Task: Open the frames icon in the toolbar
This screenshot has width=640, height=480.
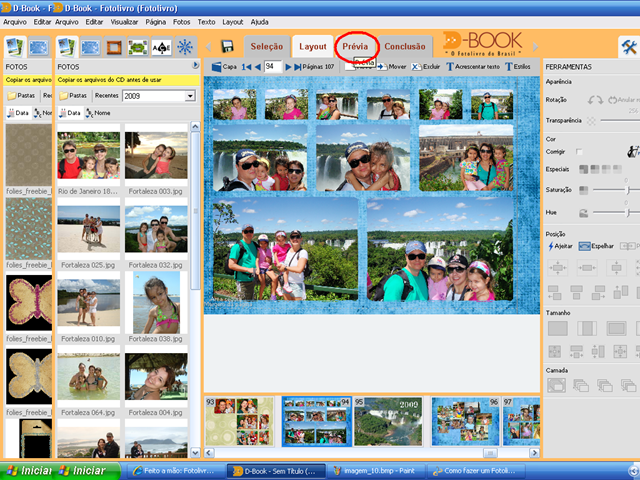Action: tap(114, 47)
